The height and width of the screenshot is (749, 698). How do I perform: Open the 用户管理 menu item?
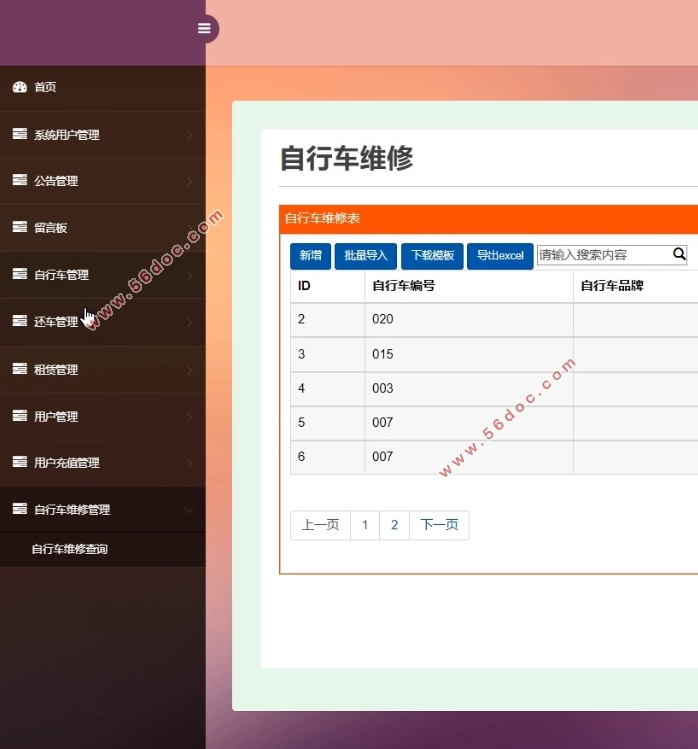[103, 417]
